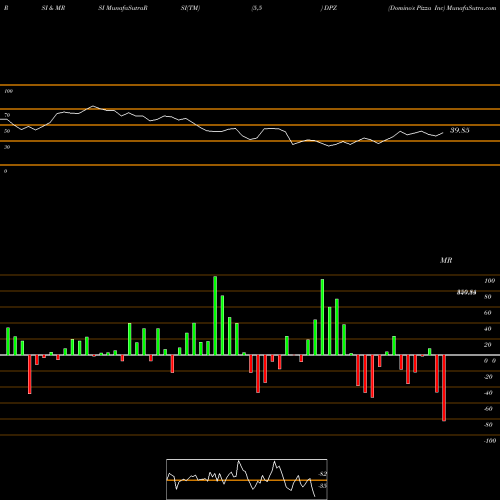Click the SI & MR header text
The width and height of the screenshot is (500, 500).
click(x=53, y=8)
